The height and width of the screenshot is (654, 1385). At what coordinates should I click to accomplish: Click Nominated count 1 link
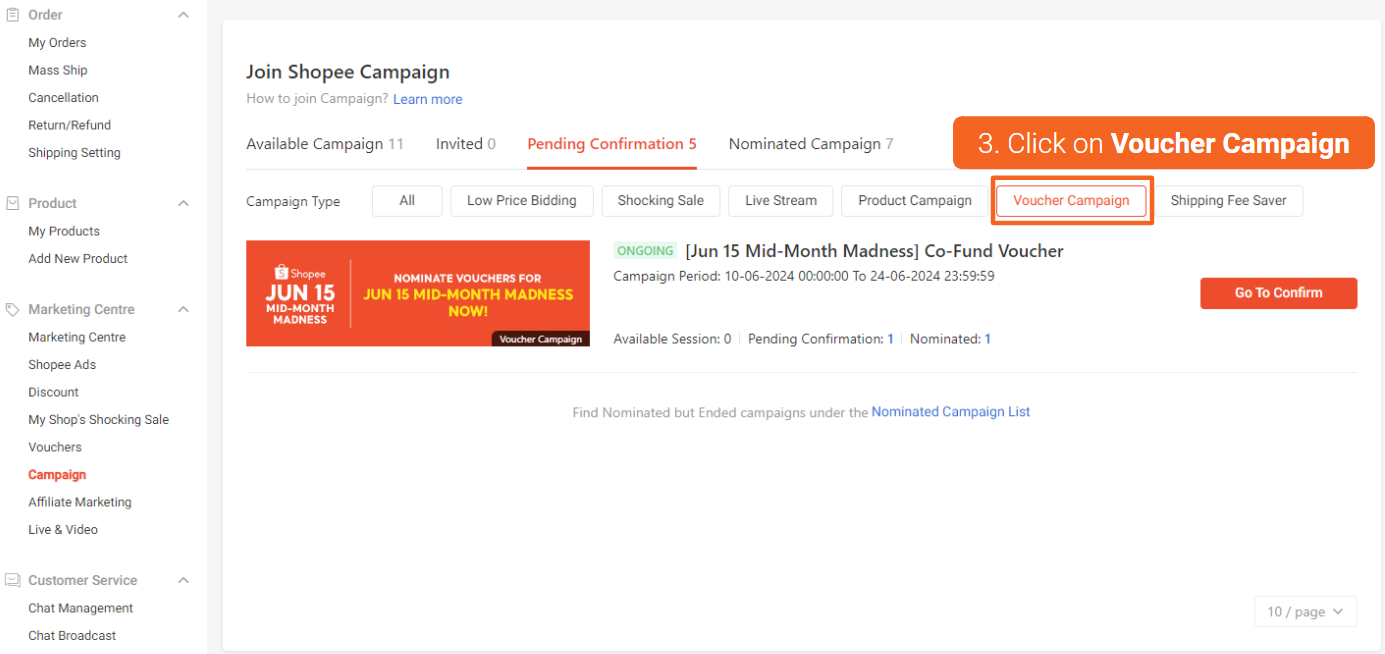[988, 339]
